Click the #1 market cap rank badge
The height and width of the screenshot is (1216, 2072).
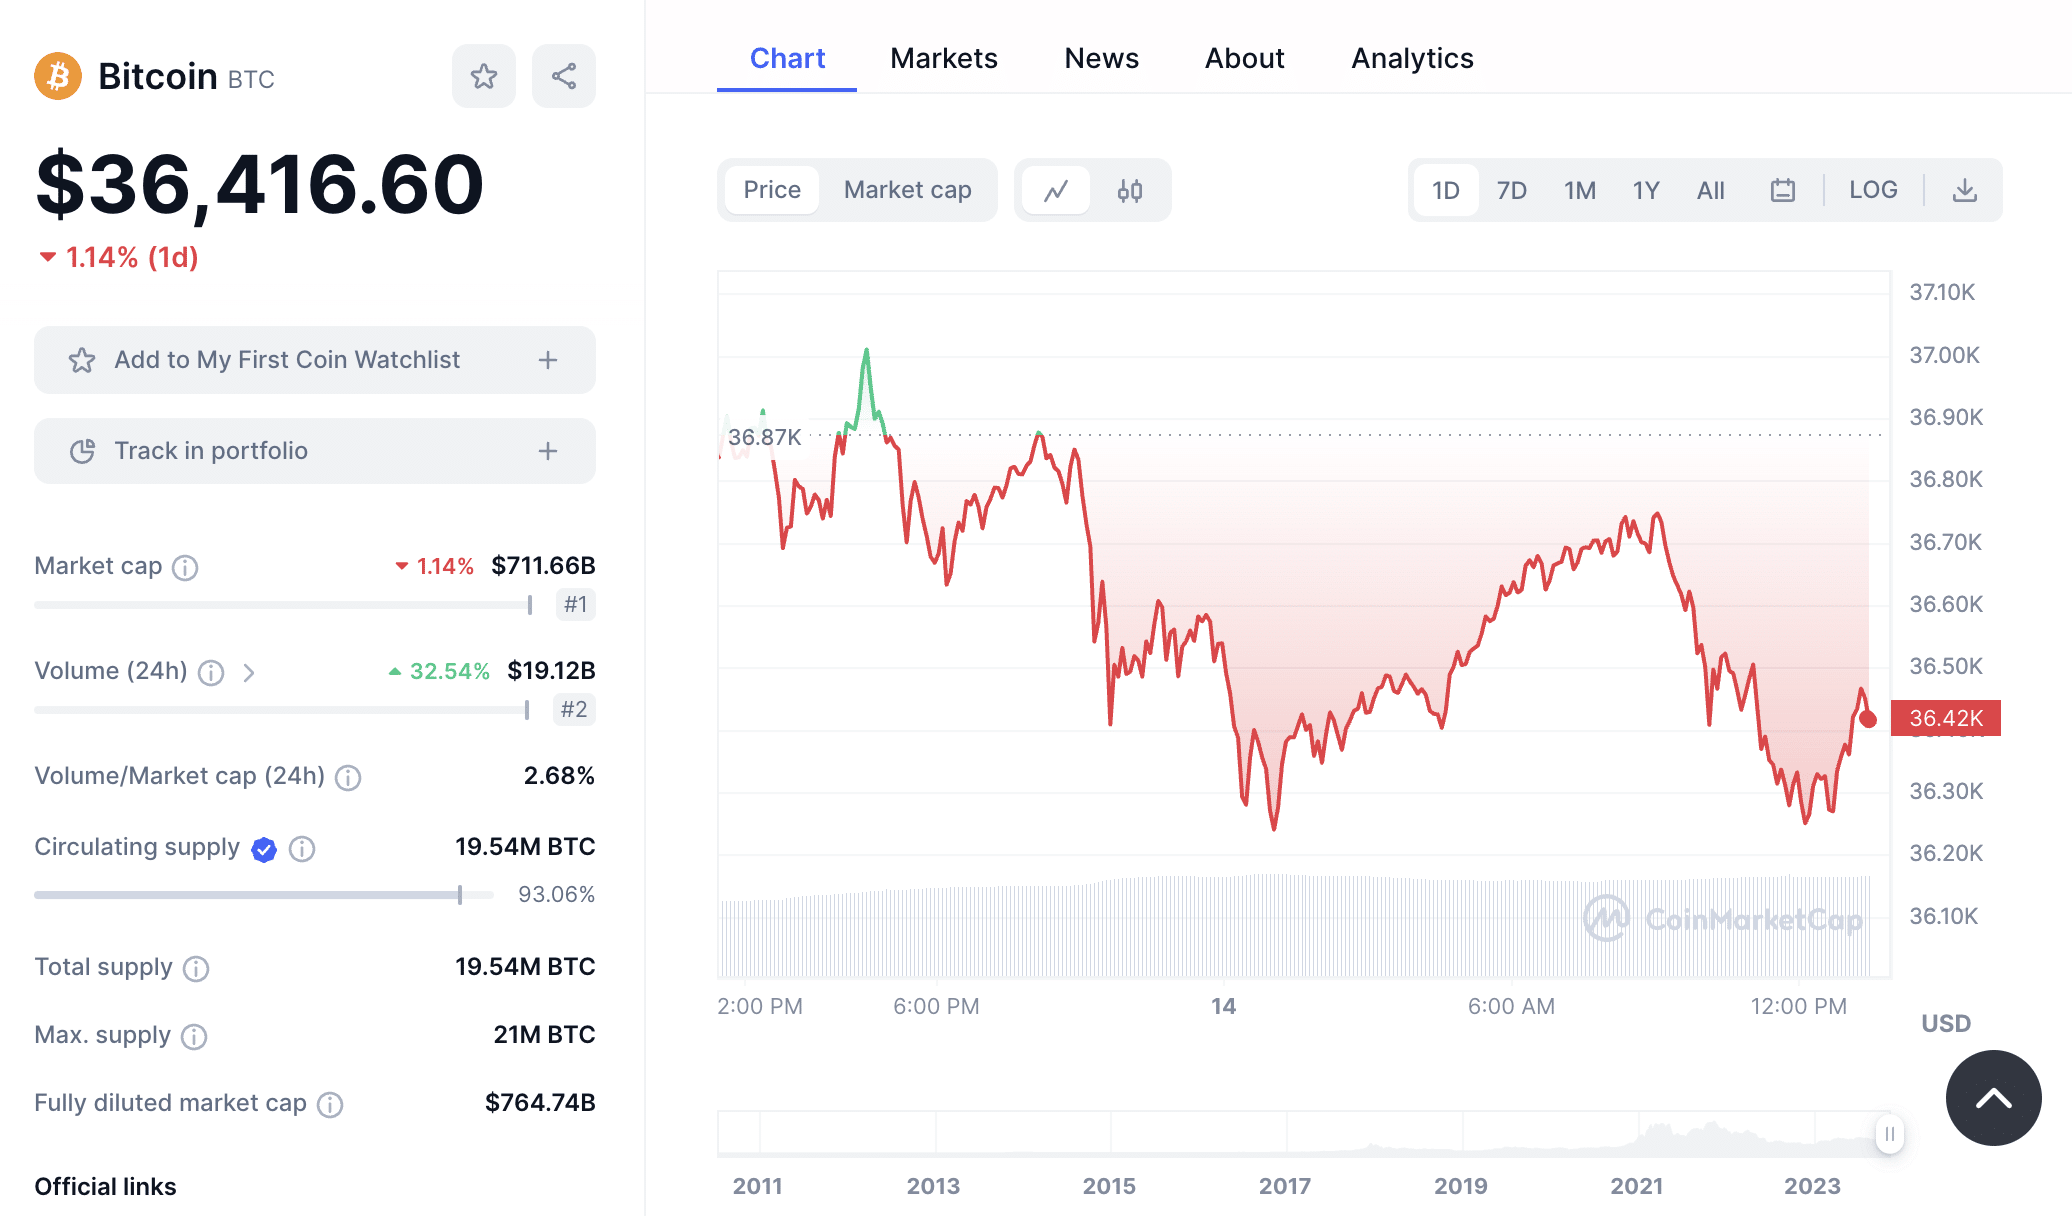click(x=575, y=604)
